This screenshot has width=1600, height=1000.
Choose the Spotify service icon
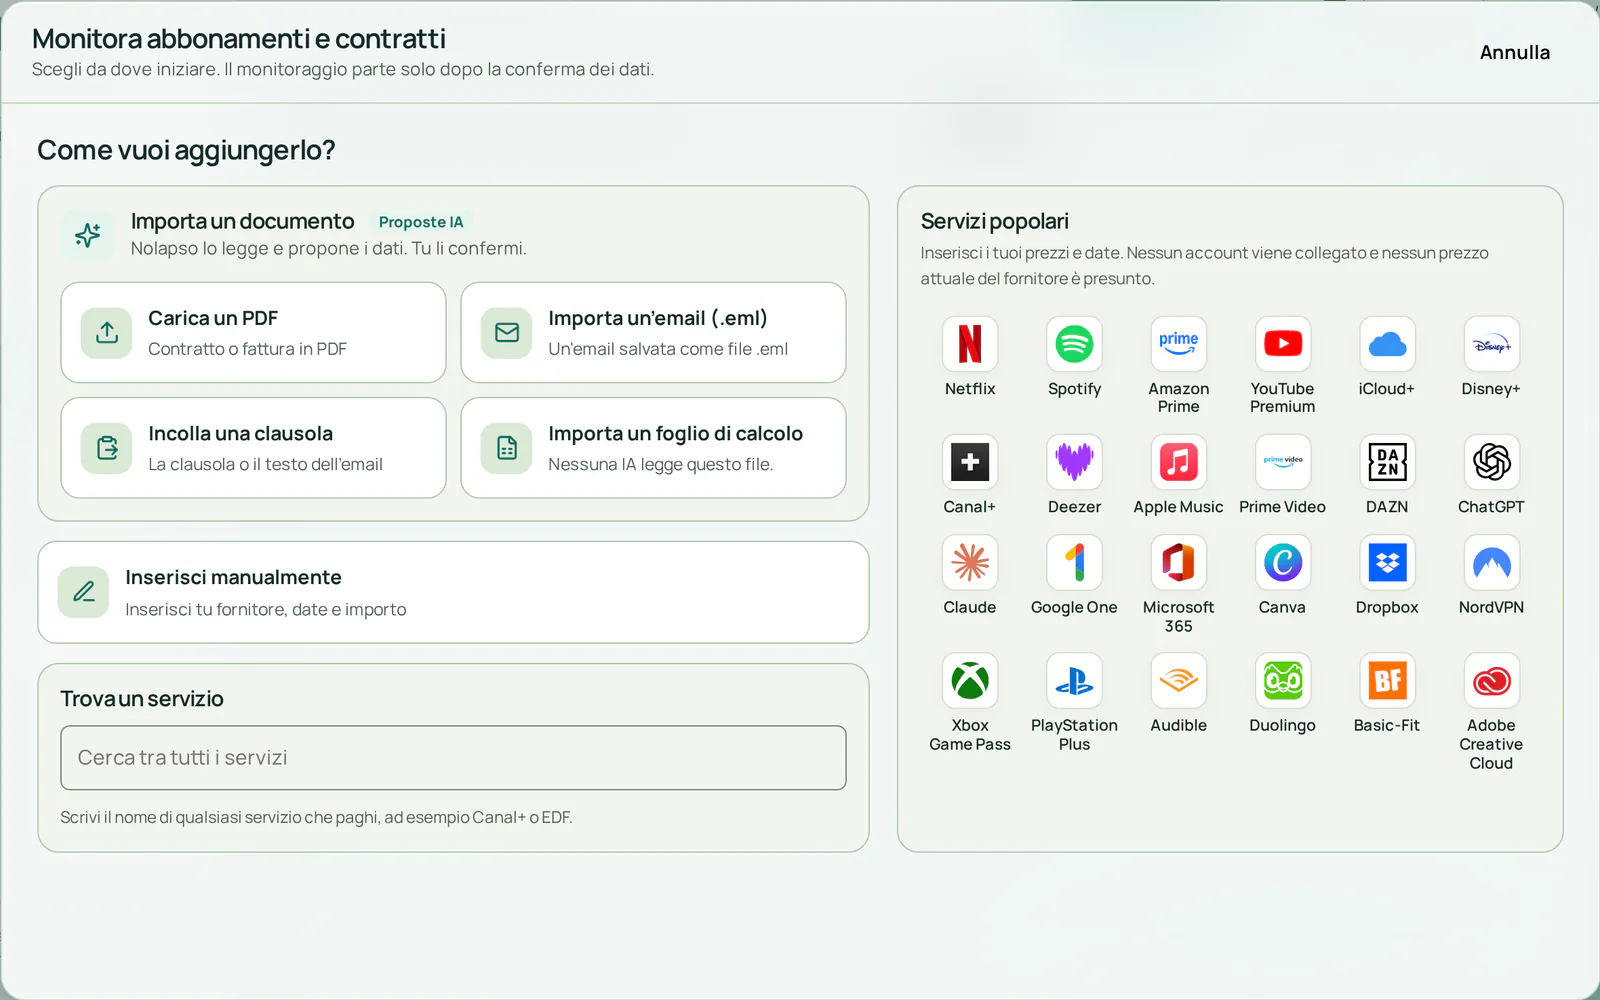point(1074,344)
